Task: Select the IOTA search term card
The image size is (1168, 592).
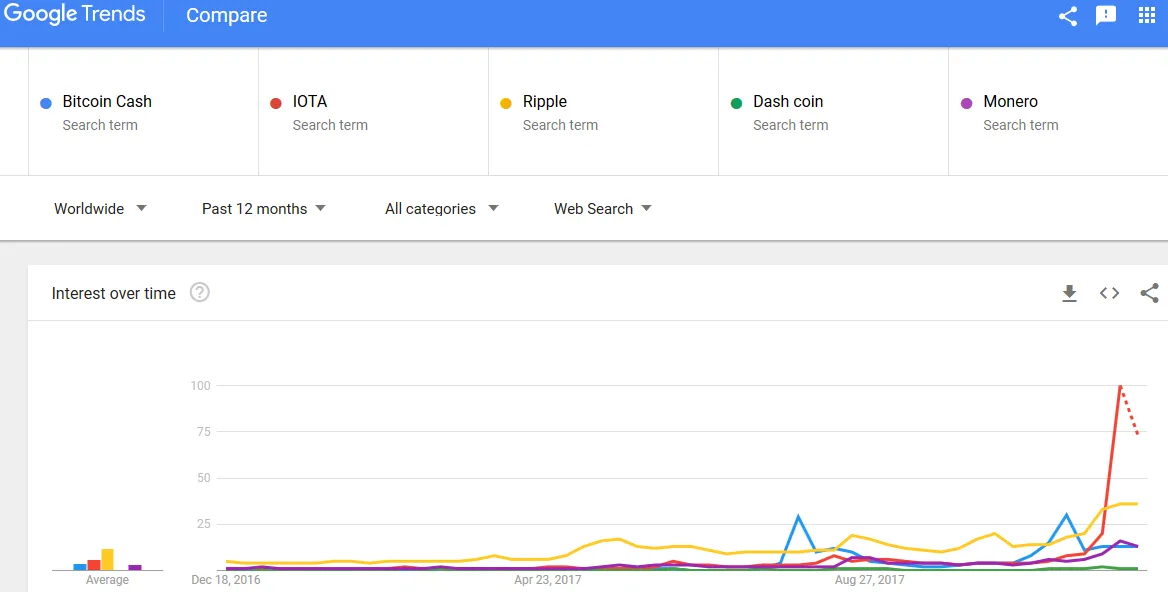Action: click(373, 112)
